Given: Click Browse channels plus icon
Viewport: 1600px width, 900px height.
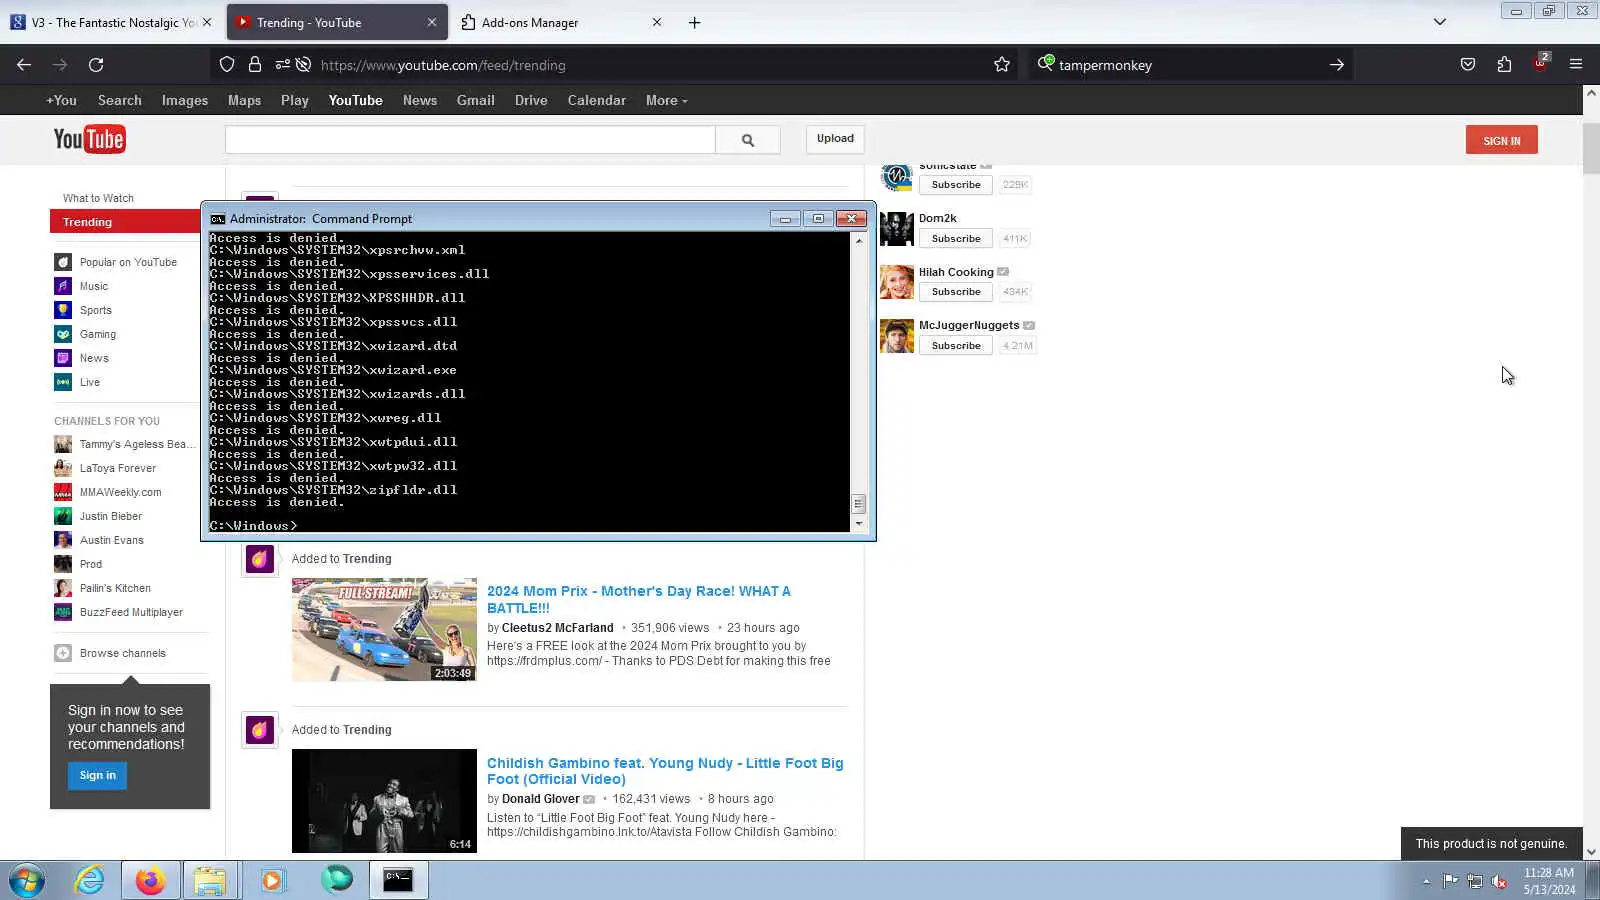Looking at the screenshot, I should [63, 653].
